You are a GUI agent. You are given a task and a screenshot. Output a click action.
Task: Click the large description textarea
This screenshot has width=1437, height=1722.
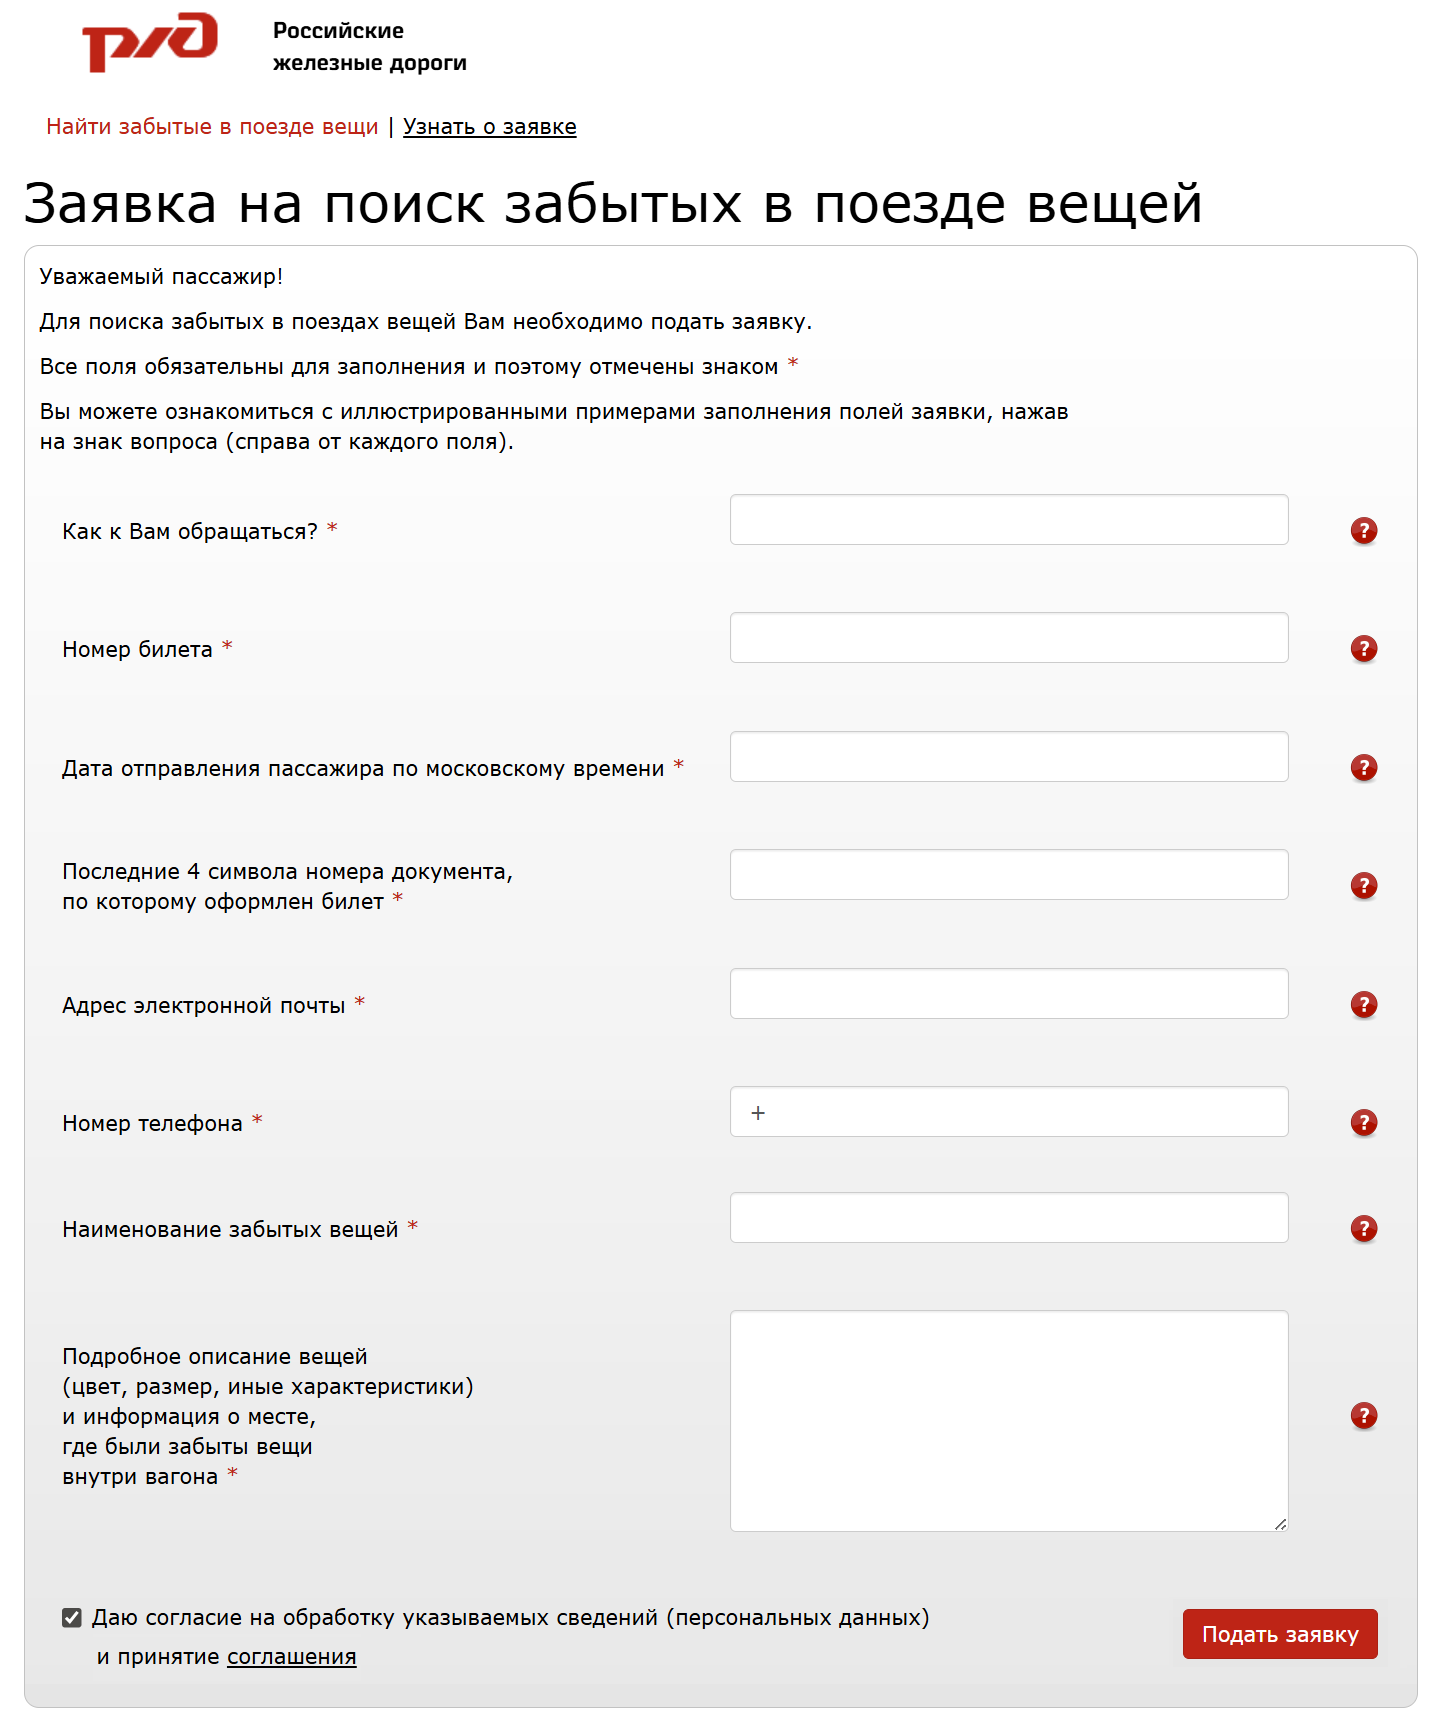pos(1008,1420)
